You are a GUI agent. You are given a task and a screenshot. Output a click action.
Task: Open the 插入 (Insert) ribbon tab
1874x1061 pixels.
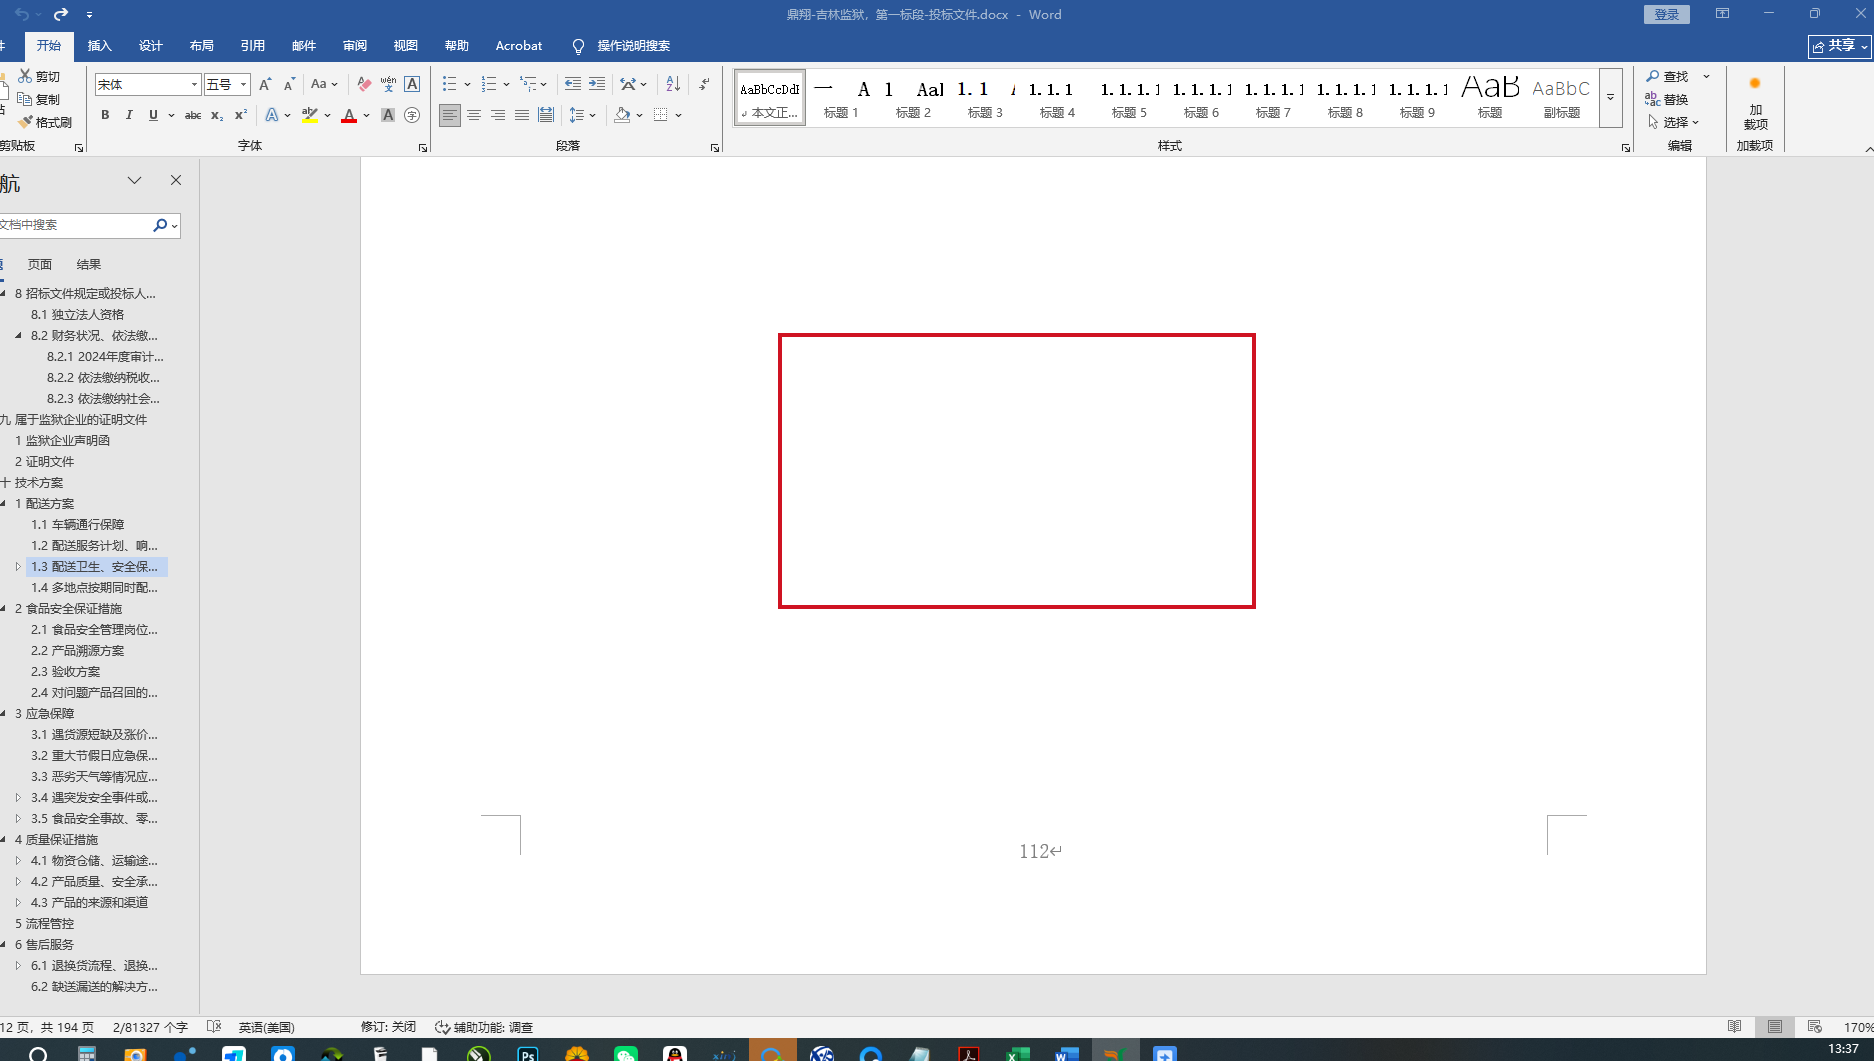click(x=99, y=46)
